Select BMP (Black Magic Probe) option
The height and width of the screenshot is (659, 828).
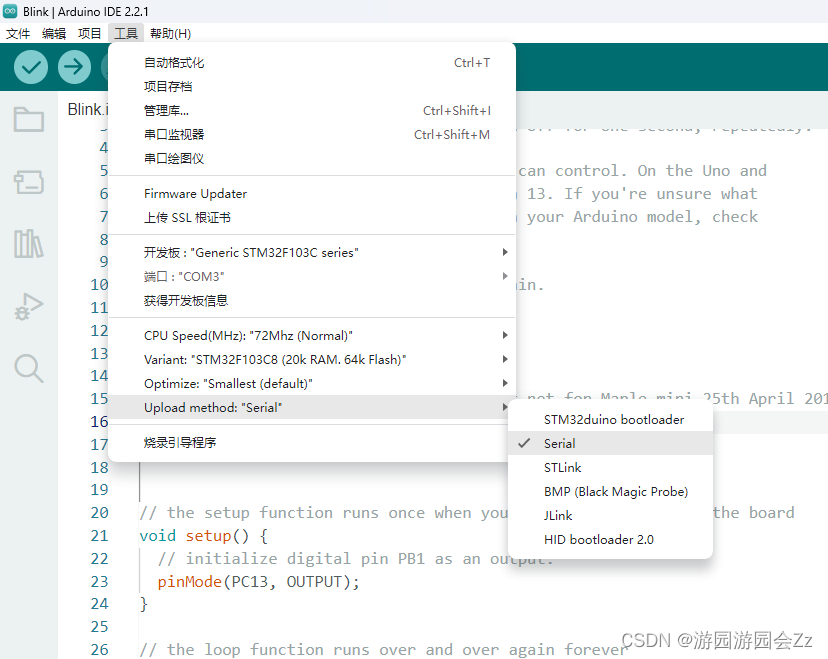[610, 492]
